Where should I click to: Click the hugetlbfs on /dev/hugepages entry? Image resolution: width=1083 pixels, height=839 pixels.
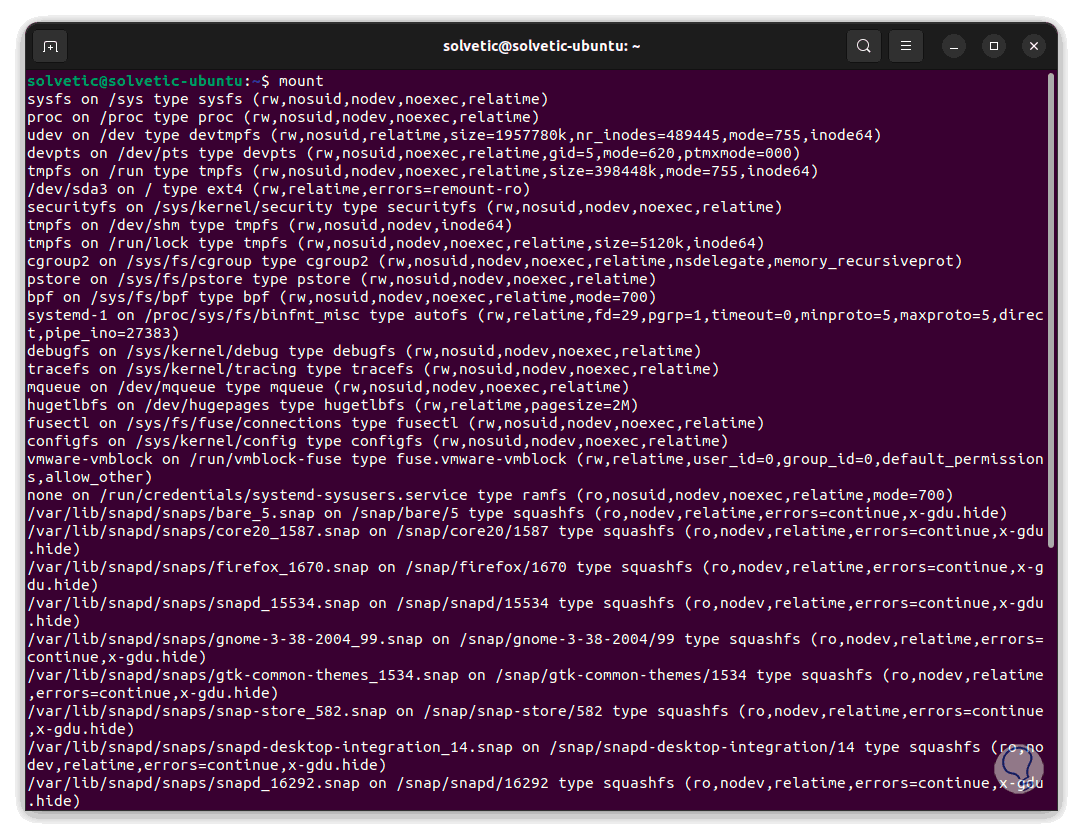pos(300,405)
